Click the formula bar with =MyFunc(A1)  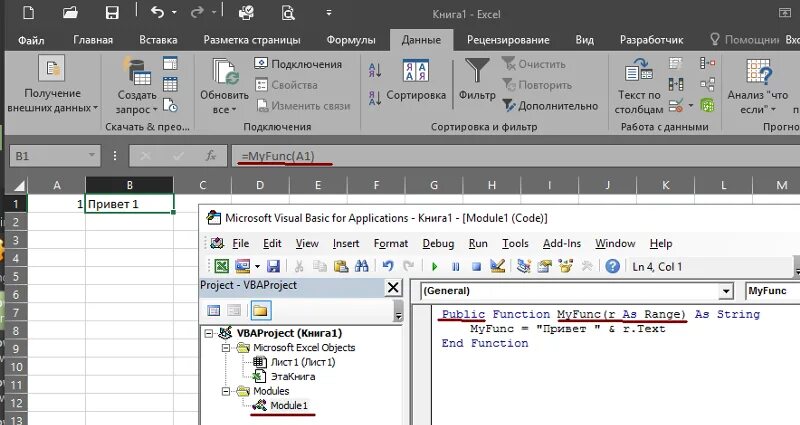[515, 156]
